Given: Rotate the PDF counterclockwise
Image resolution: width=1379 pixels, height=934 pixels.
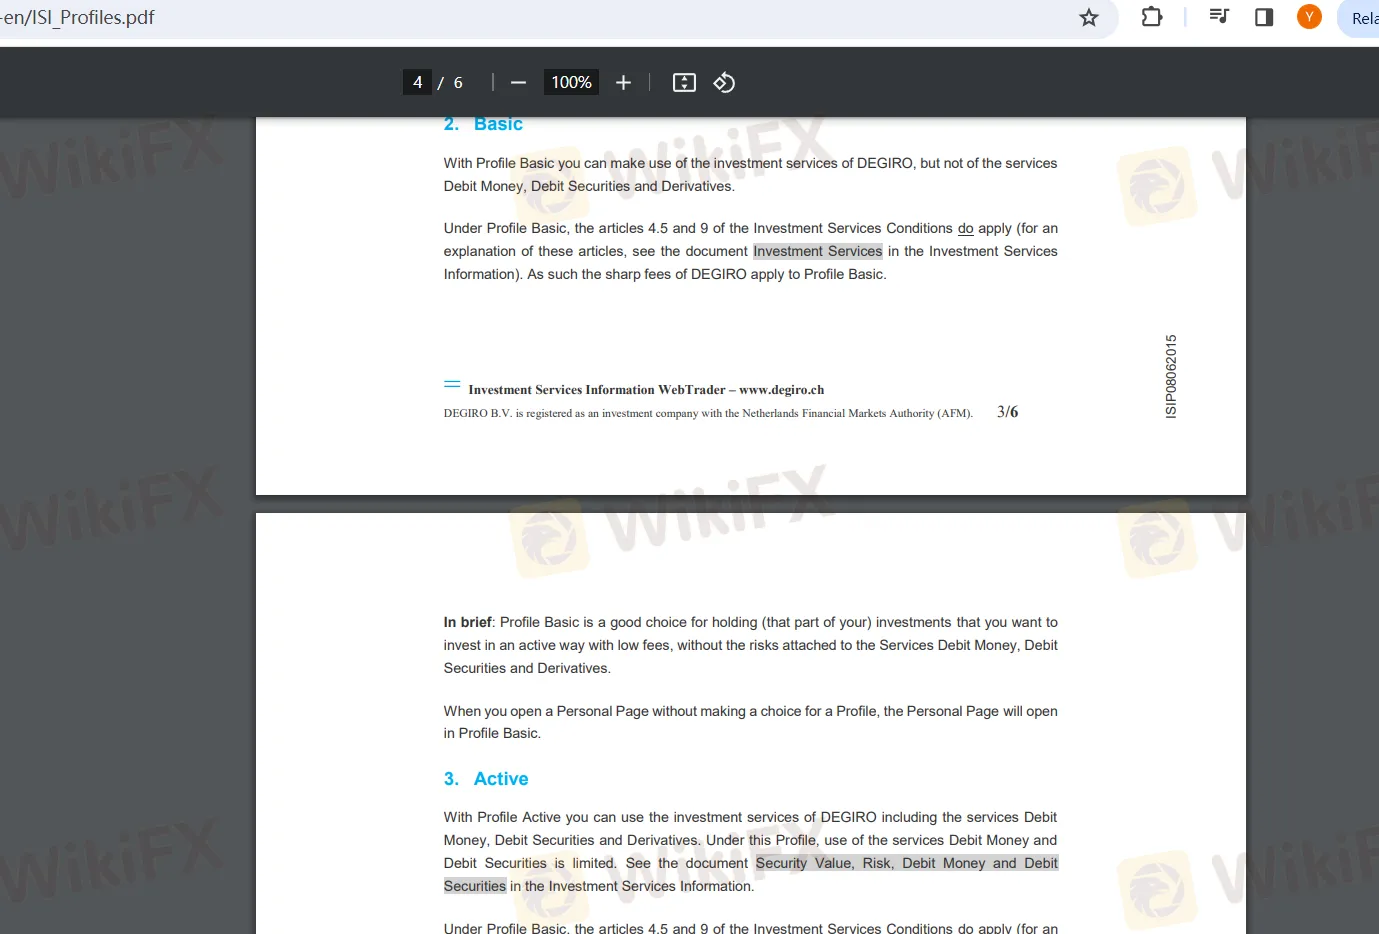Looking at the screenshot, I should pyautogui.click(x=724, y=83).
